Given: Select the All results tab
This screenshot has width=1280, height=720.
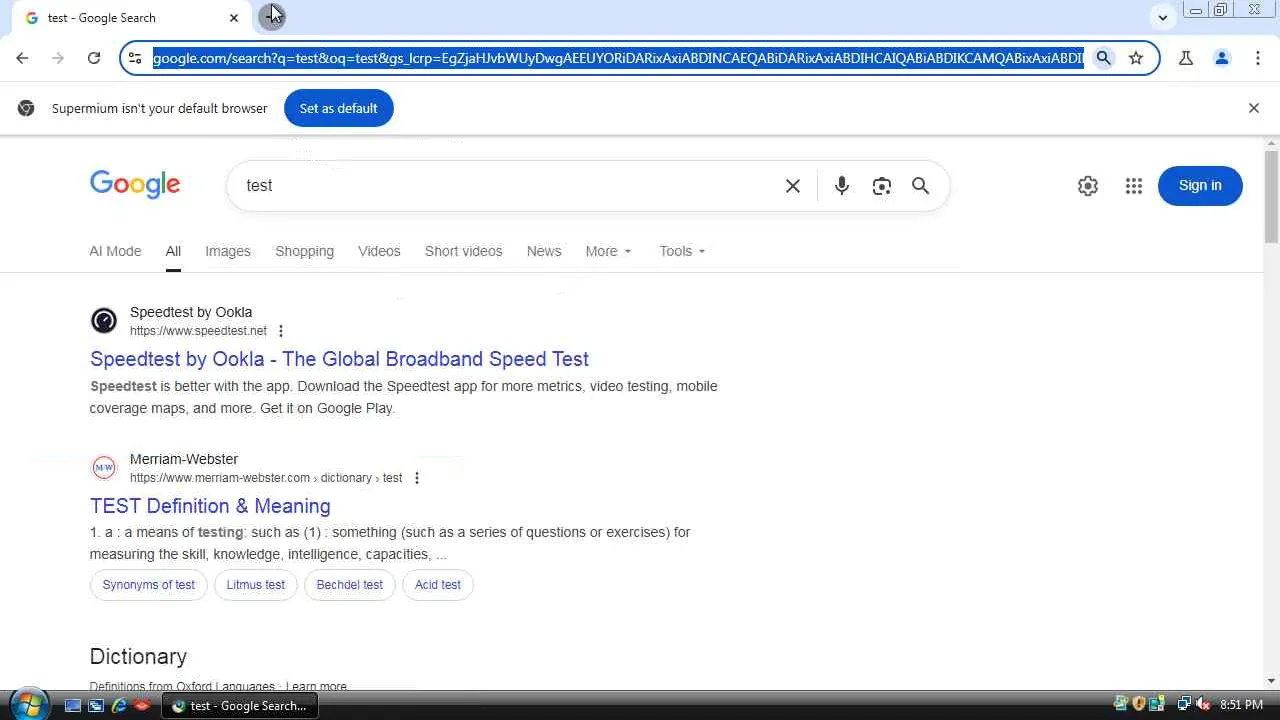Looking at the screenshot, I should 173,251.
